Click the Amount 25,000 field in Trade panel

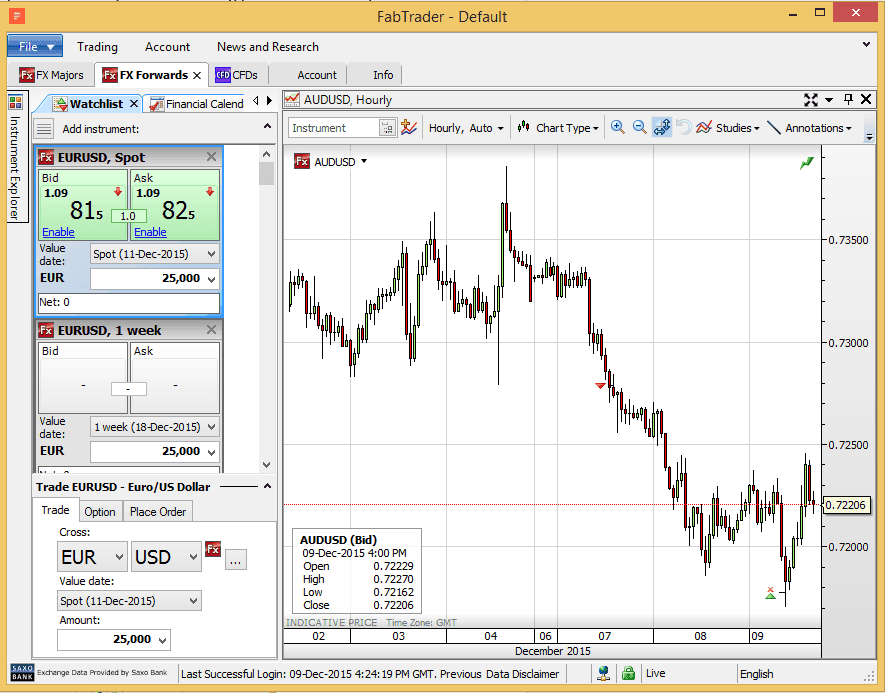point(113,639)
